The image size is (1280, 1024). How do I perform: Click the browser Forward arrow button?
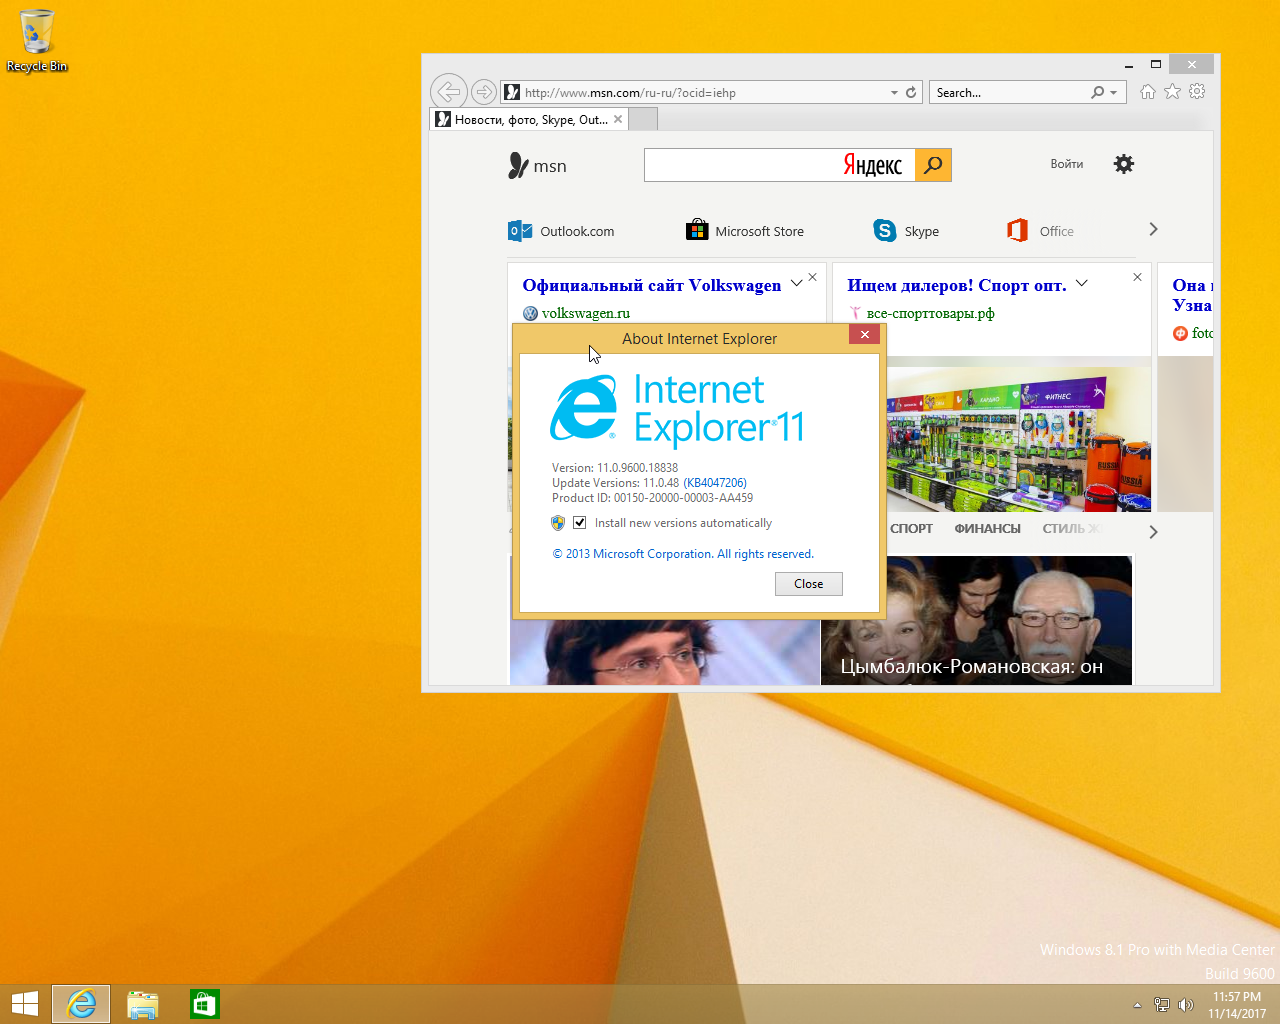pyautogui.click(x=483, y=92)
